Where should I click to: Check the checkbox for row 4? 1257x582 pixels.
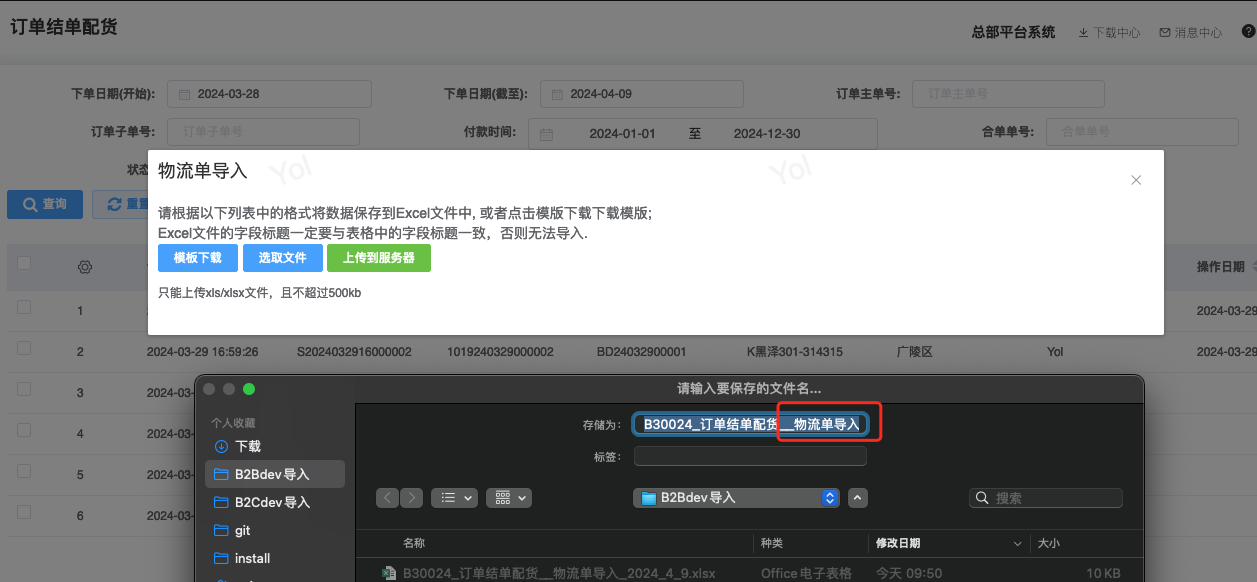(x=24, y=430)
